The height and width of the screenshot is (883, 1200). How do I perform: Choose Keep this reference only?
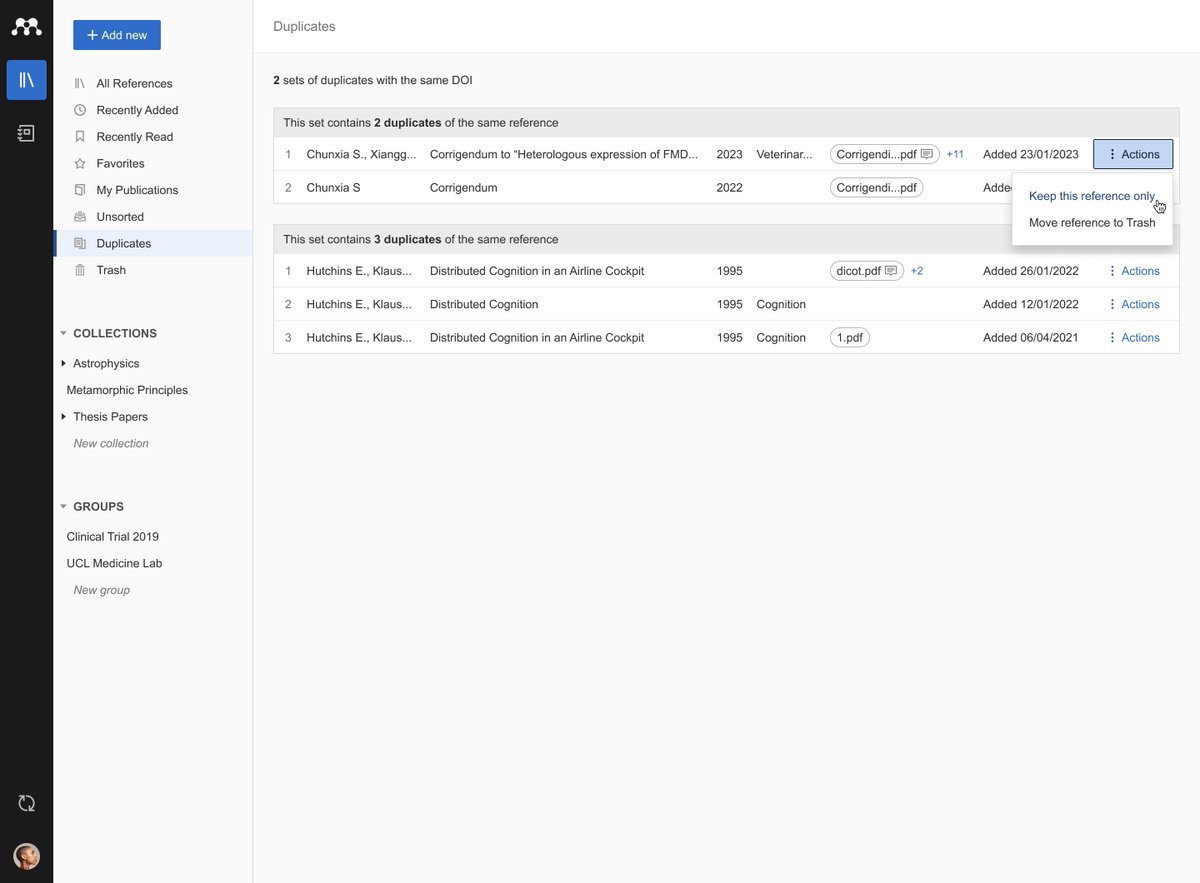pos(1092,196)
